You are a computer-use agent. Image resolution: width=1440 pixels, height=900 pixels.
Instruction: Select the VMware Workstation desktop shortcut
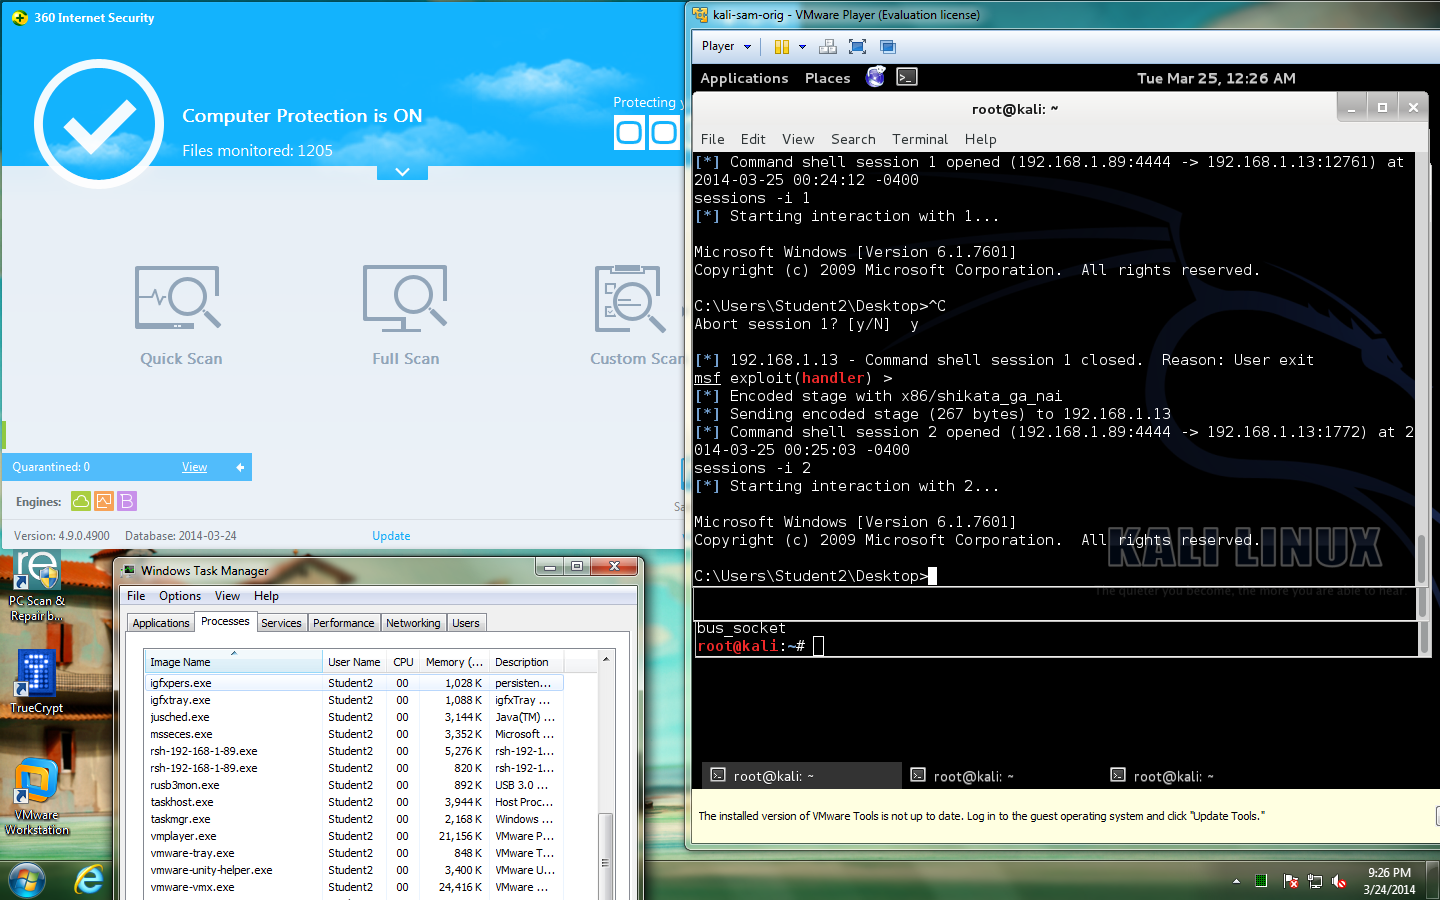tap(37, 797)
